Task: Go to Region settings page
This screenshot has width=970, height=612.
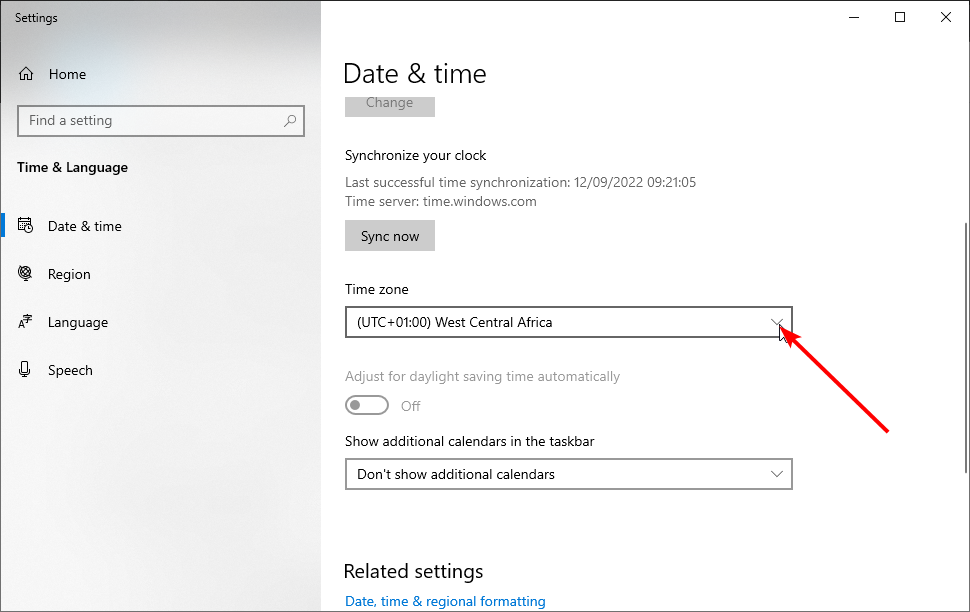Action: [x=69, y=274]
